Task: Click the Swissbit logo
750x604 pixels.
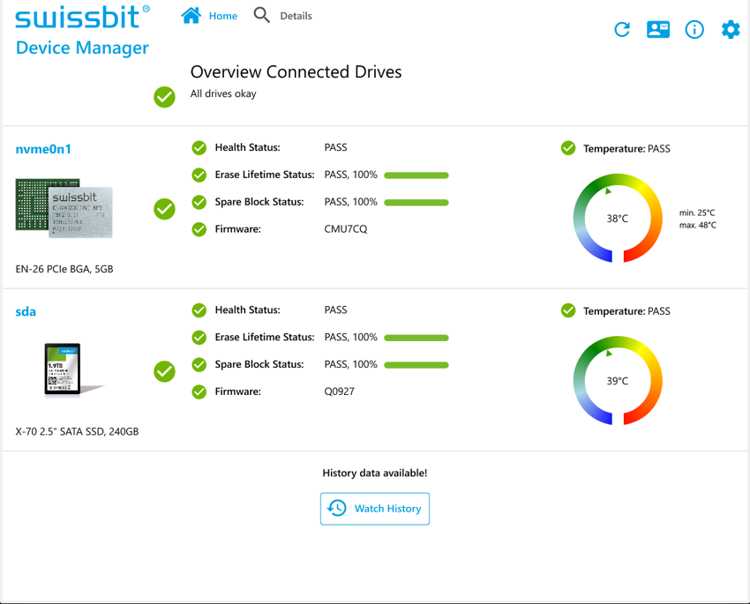Action: tap(82, 17)
